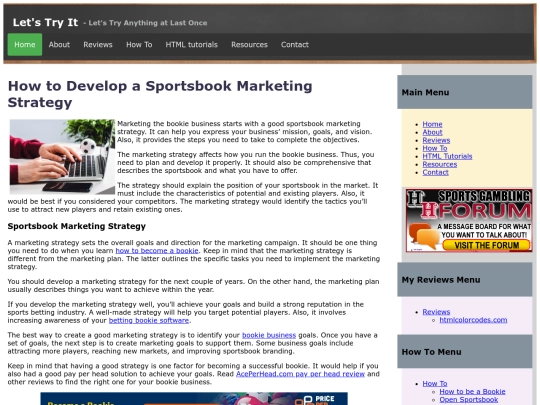Screen dimensions: 540x405
Task: Click the My Reviews Menu header
Action: click(x=465, y=280)
